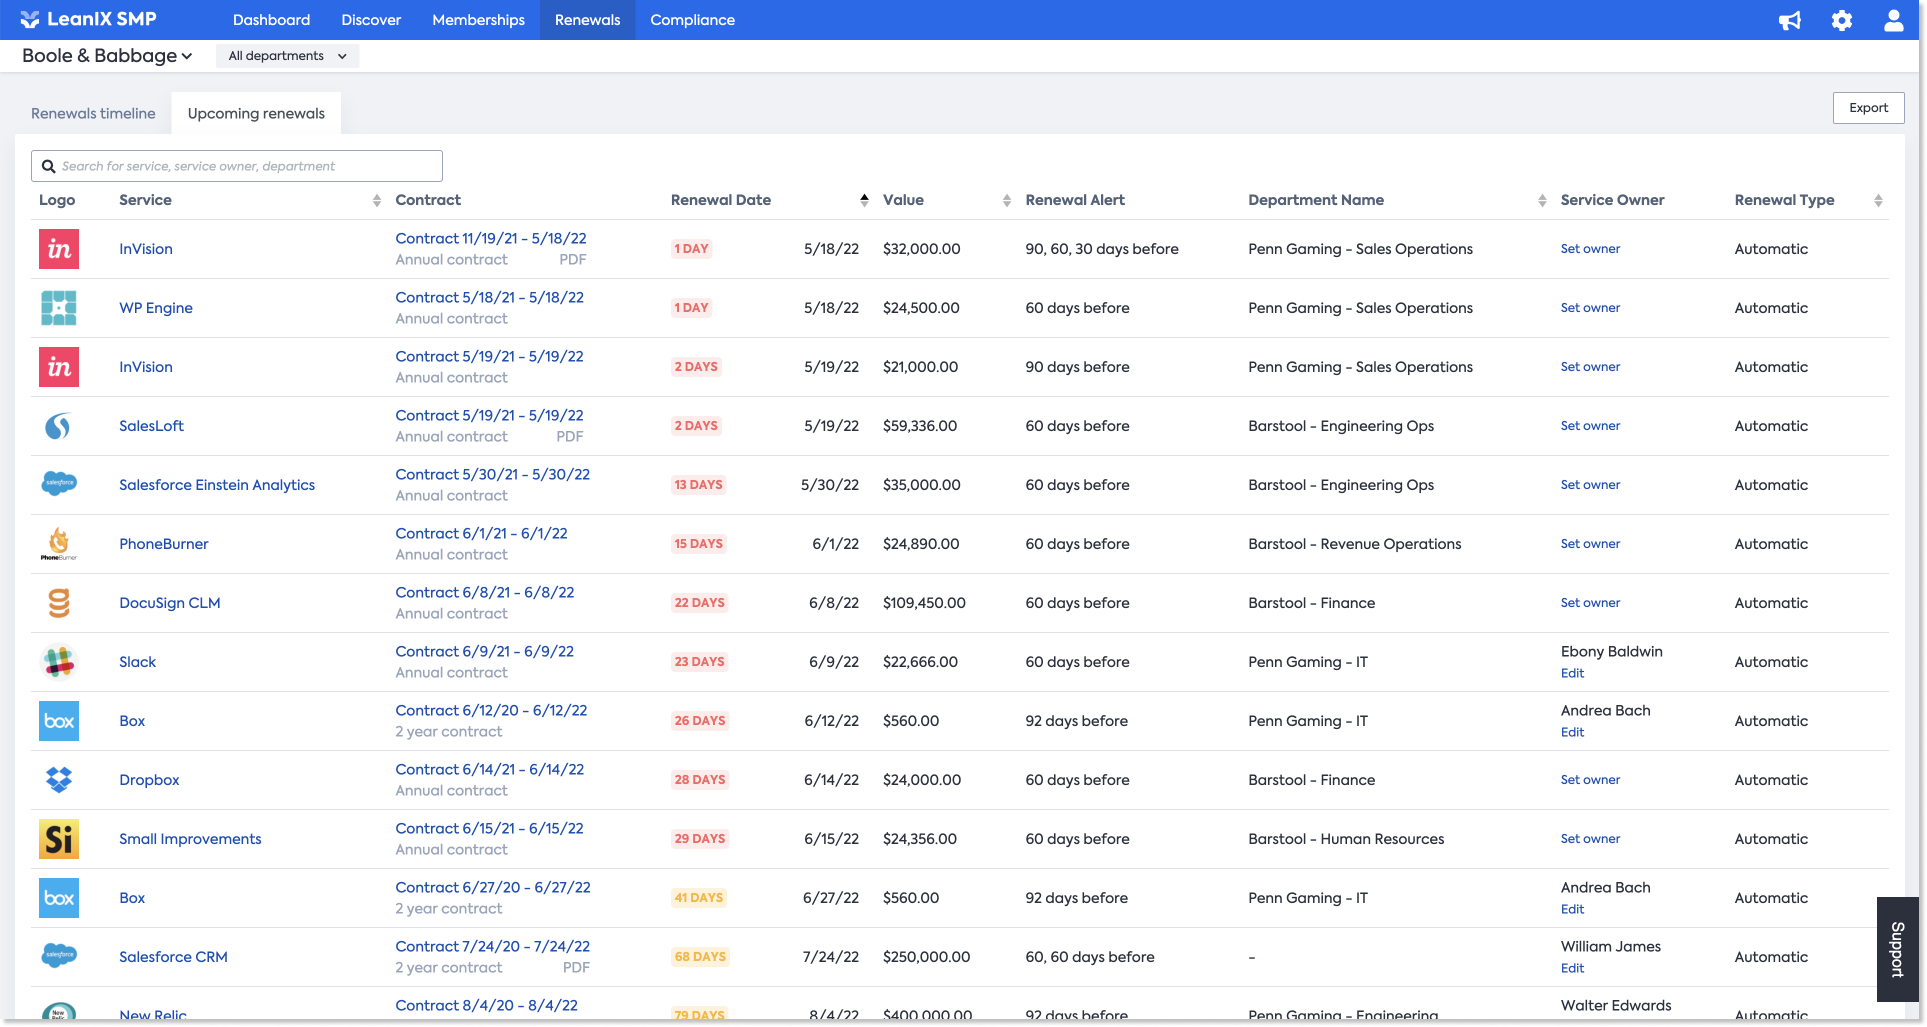Click the WP Engine logo
The height and width of the screenshot is (1027, 1927).
(x=59, y=308)
